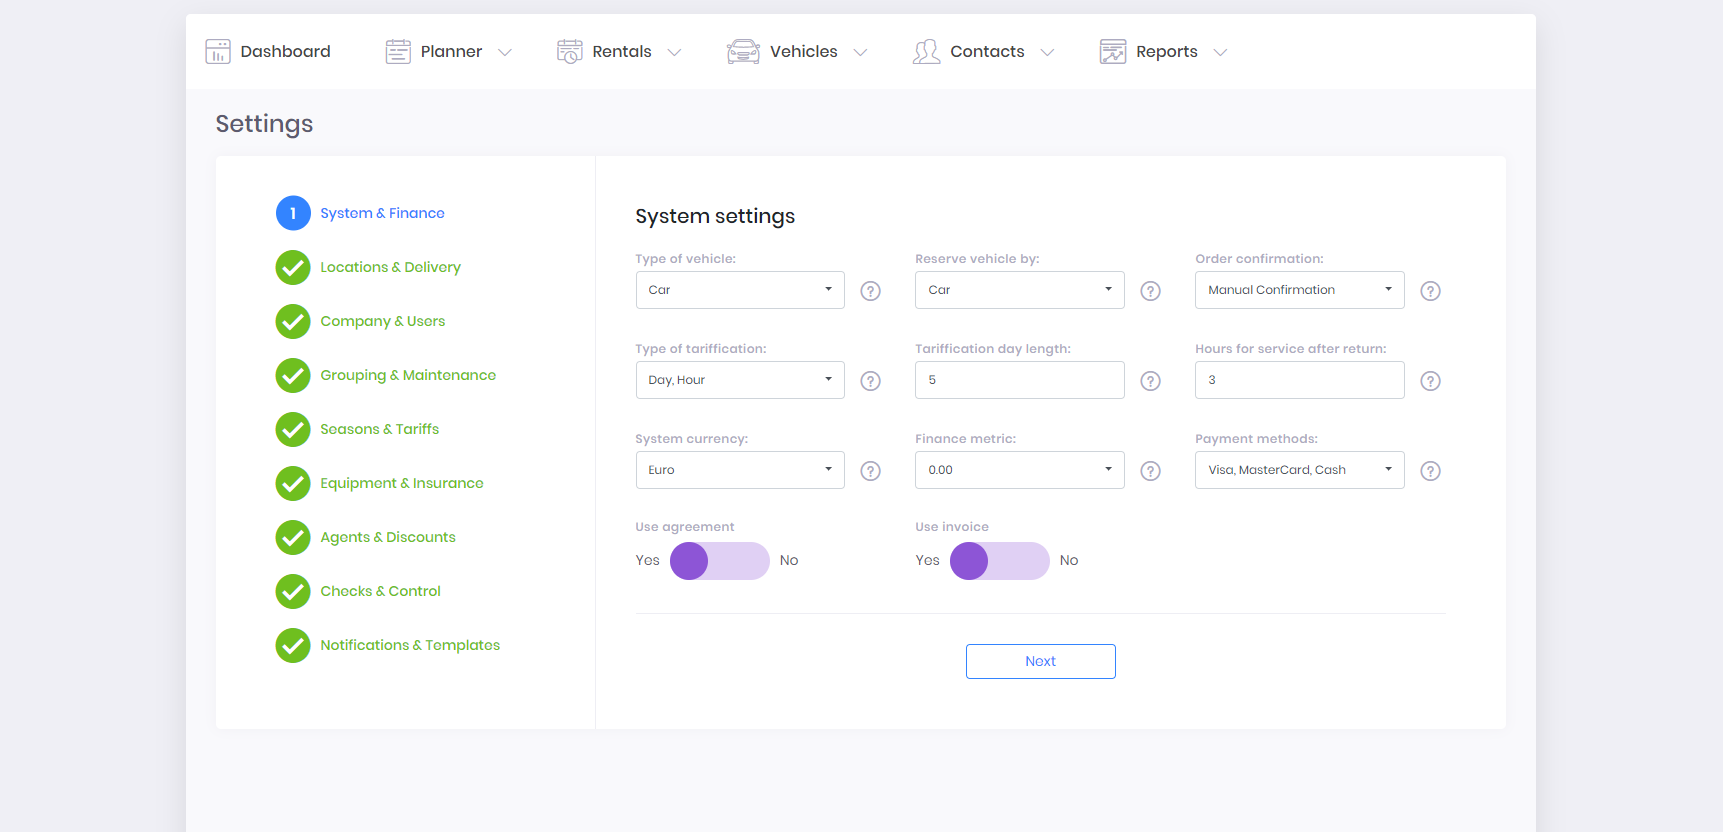Open Checks & Control settings step
This screenshot has width=1723, height=832.
(380, 591)
